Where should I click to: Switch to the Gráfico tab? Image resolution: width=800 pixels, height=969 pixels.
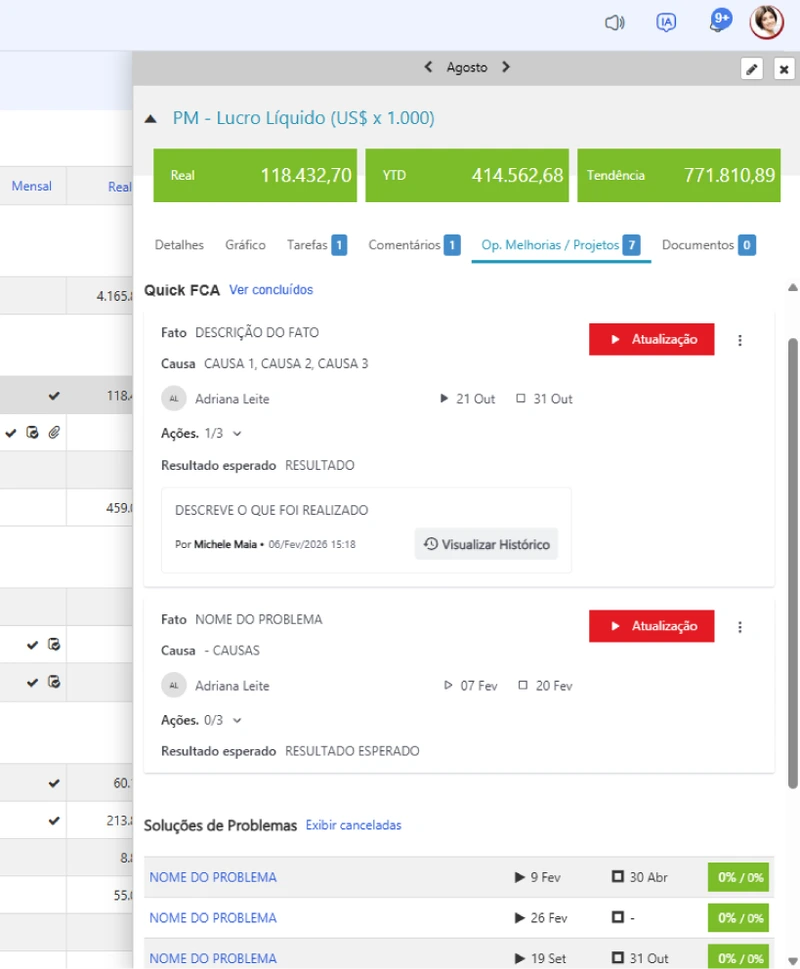(245, 245)
